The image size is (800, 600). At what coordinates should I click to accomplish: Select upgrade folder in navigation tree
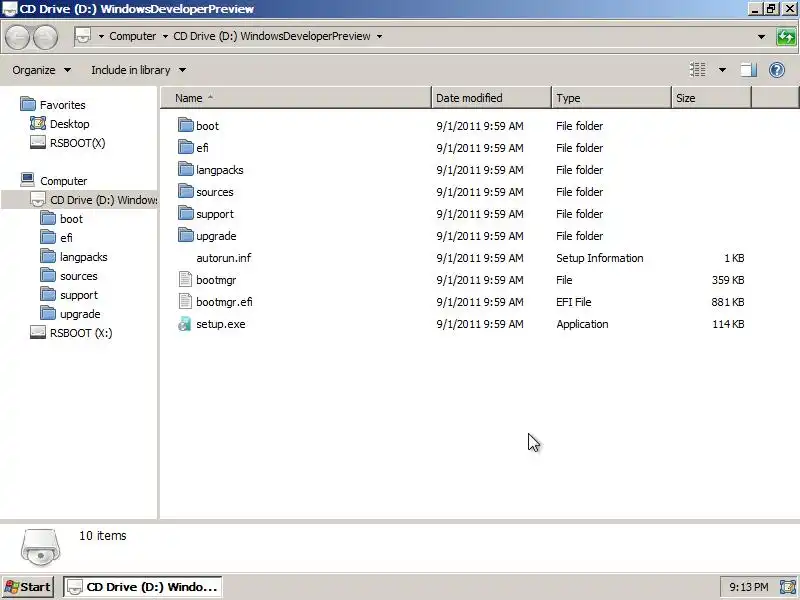(x=80, y=314)
